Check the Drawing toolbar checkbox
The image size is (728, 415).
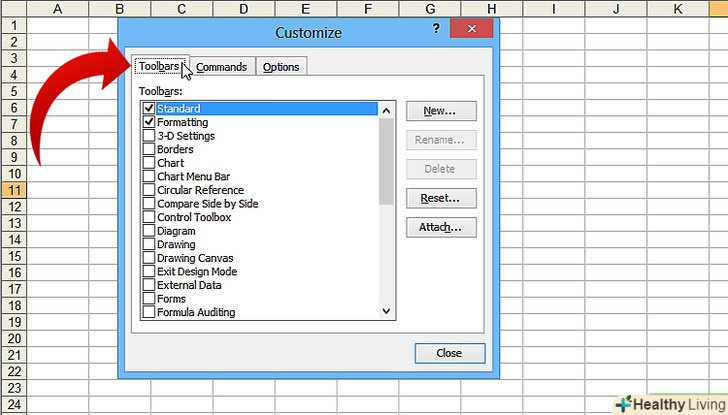149,244
